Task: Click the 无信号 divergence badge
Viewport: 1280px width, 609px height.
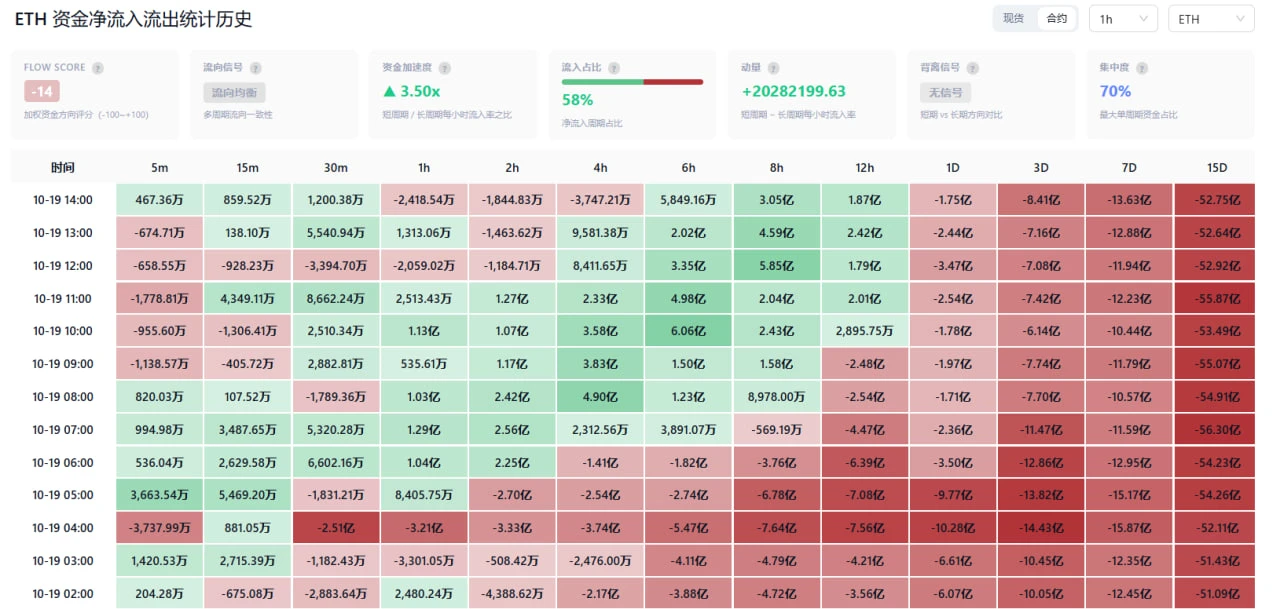Action: (x=945, y=93)
